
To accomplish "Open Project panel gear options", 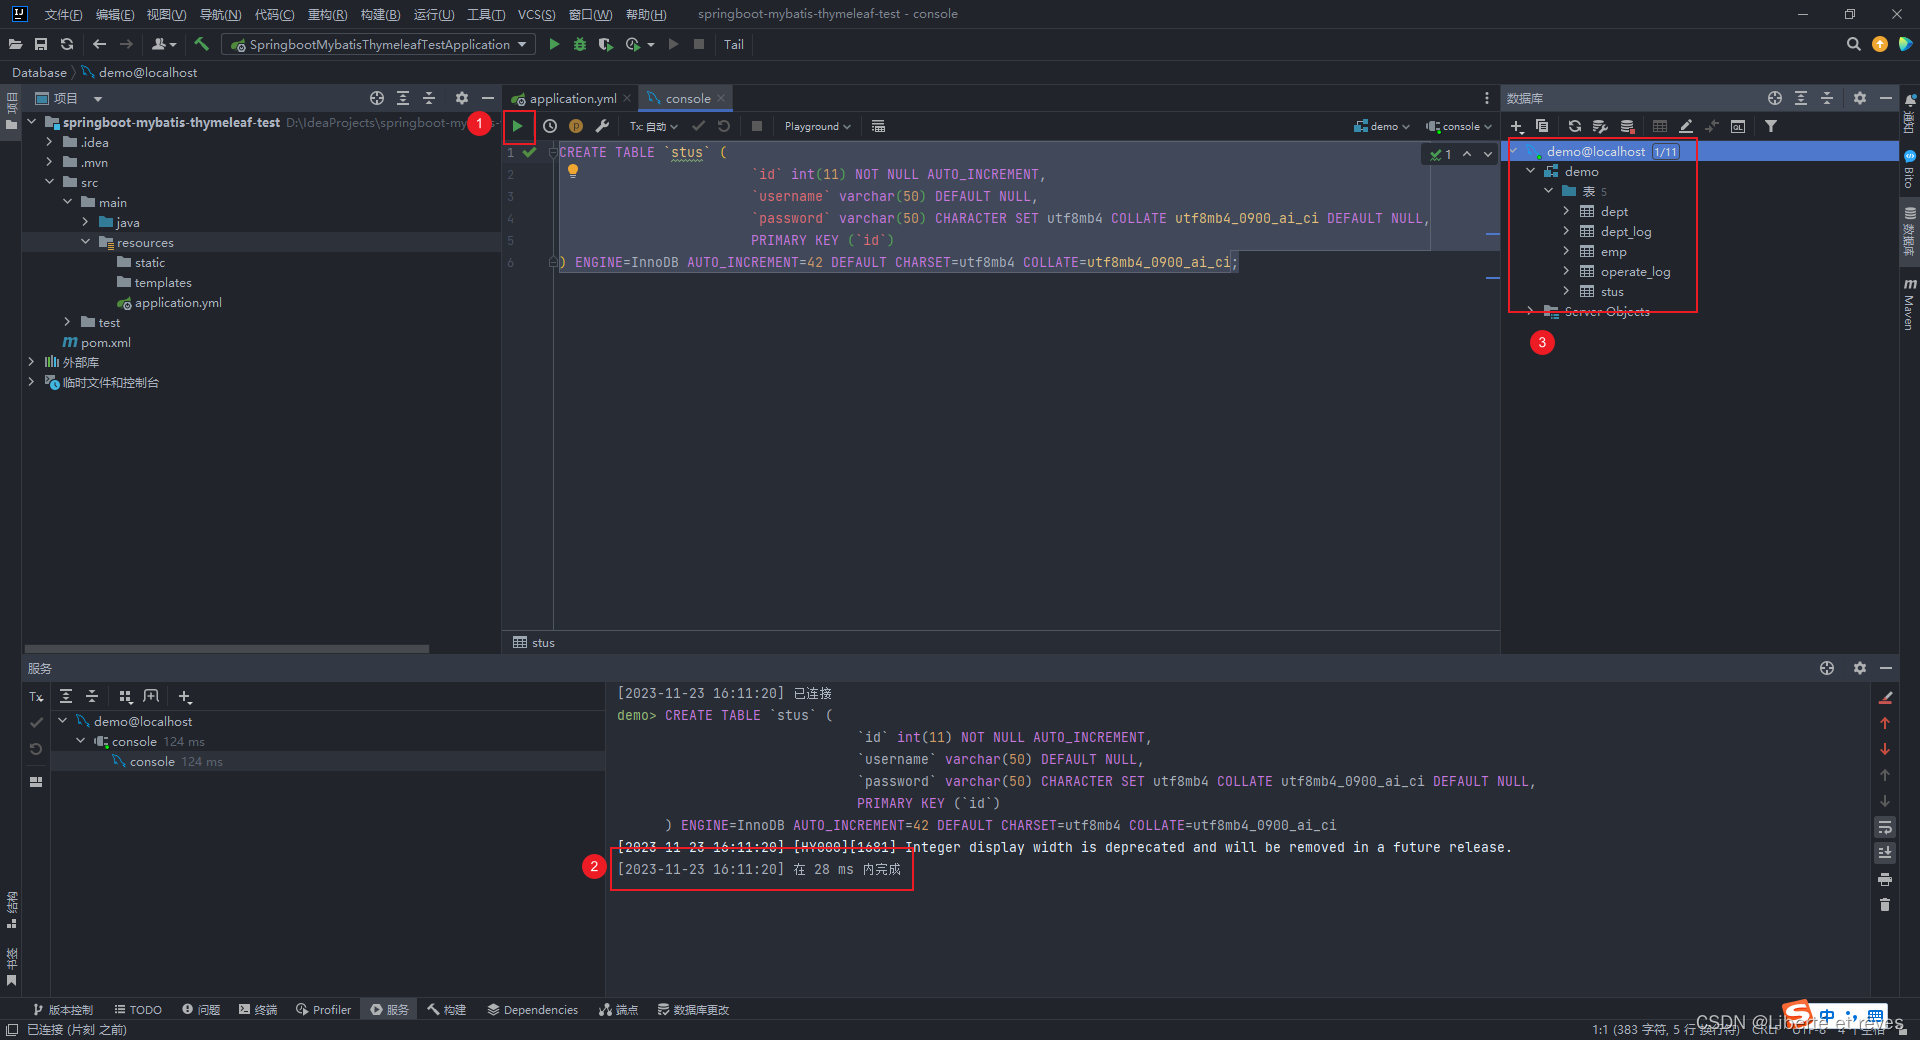I will click(x=462, y=98).
